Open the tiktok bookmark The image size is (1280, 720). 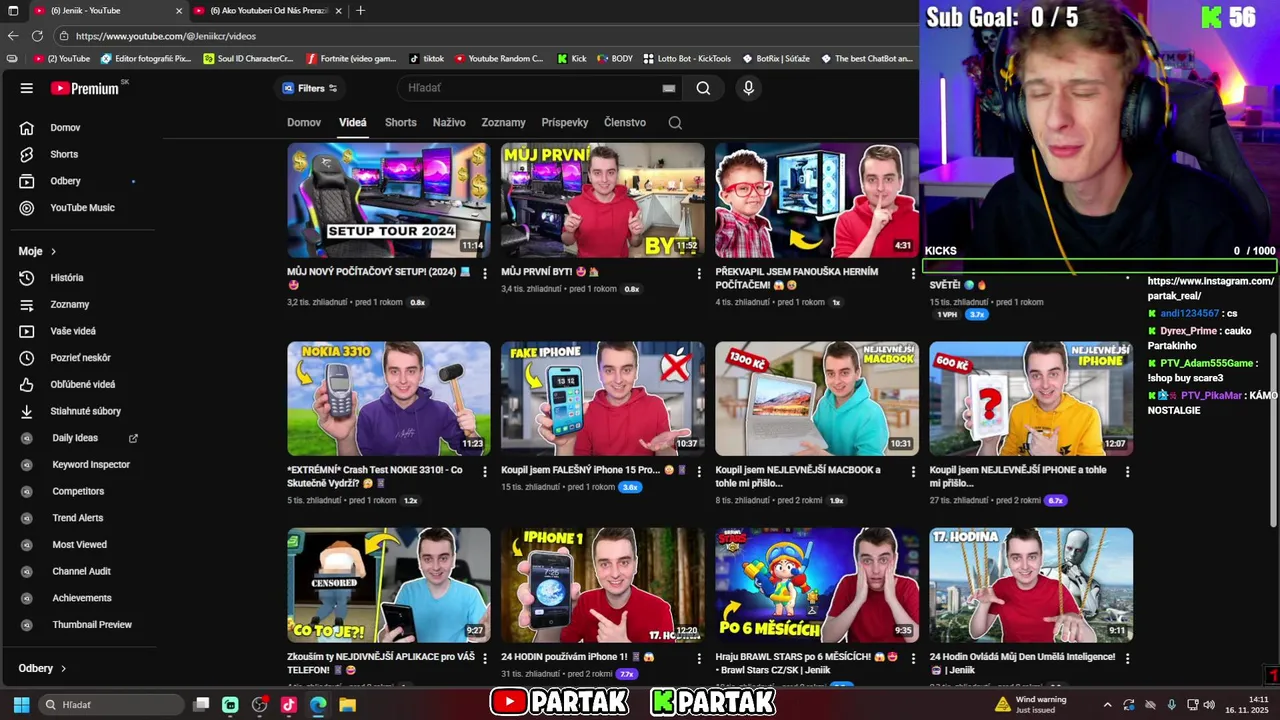pyautogui.click(x=425, y=59)
